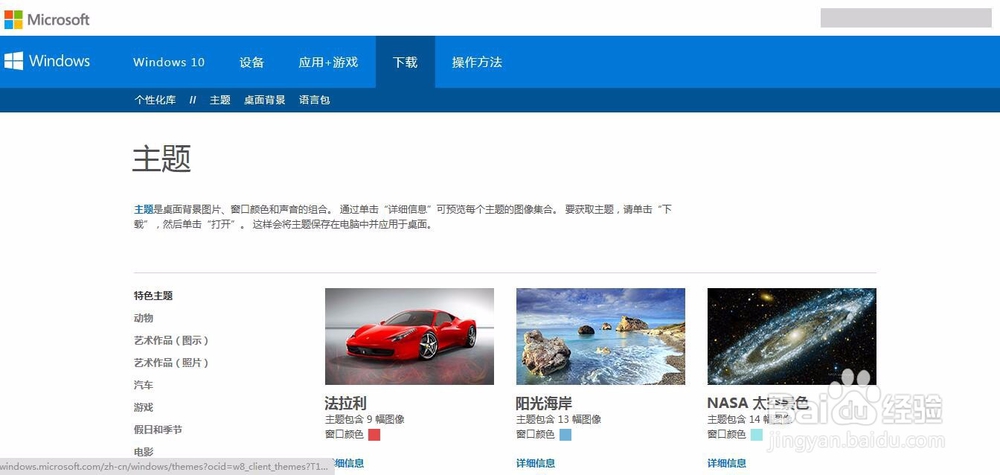Click text 主题包含 9 幅图像
This screenshot has width=1000, height=475.
[x=365, y=420]
